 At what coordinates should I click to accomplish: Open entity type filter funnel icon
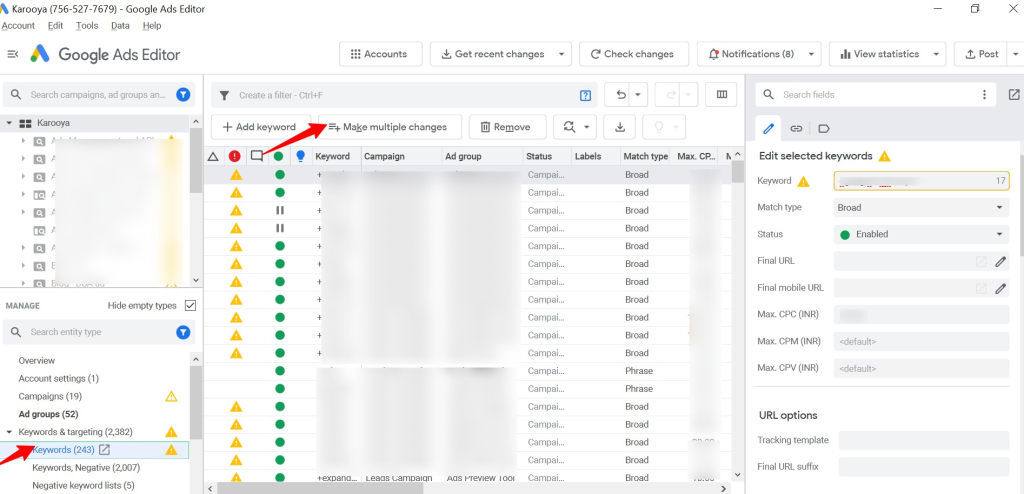pyautogui.click(x=184, y=333)
